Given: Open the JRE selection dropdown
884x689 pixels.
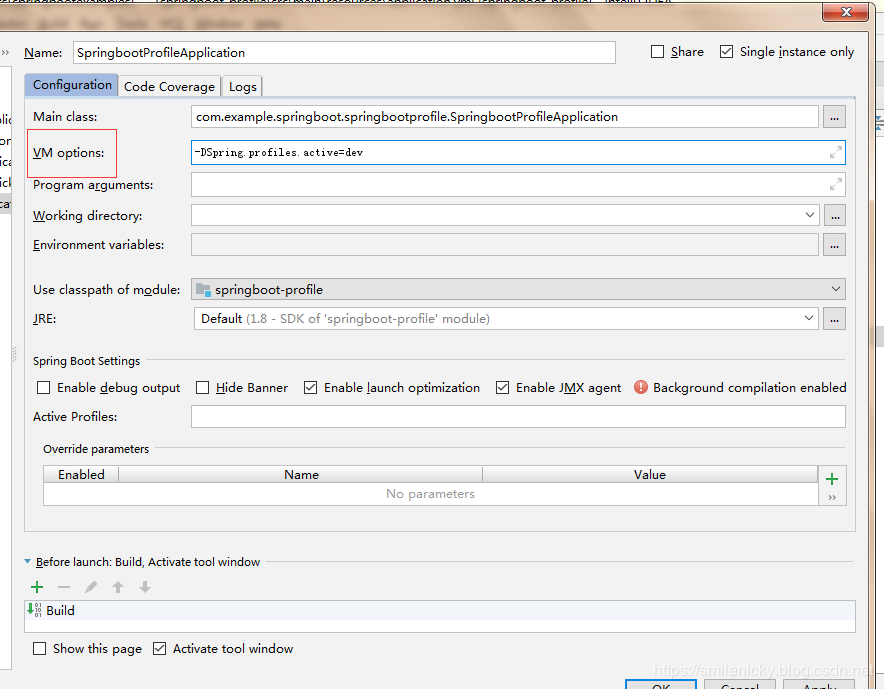Looking at the screenshot, I should 808,318.
